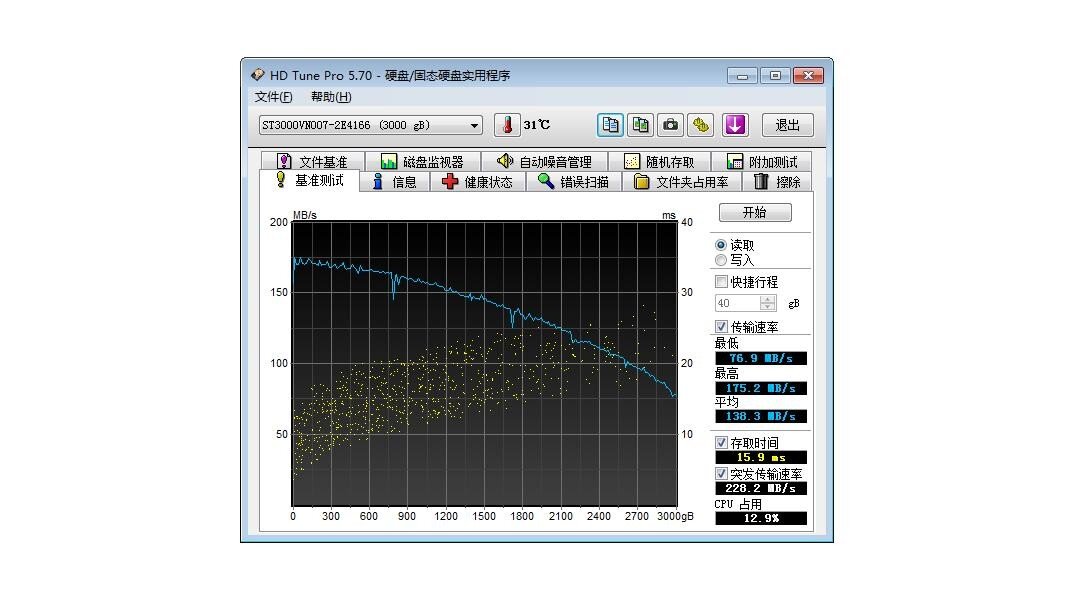Minimize the HD Tune Pro window
Screen dimensions: 1080x600
pyautogui.click(x=742, y=75)
